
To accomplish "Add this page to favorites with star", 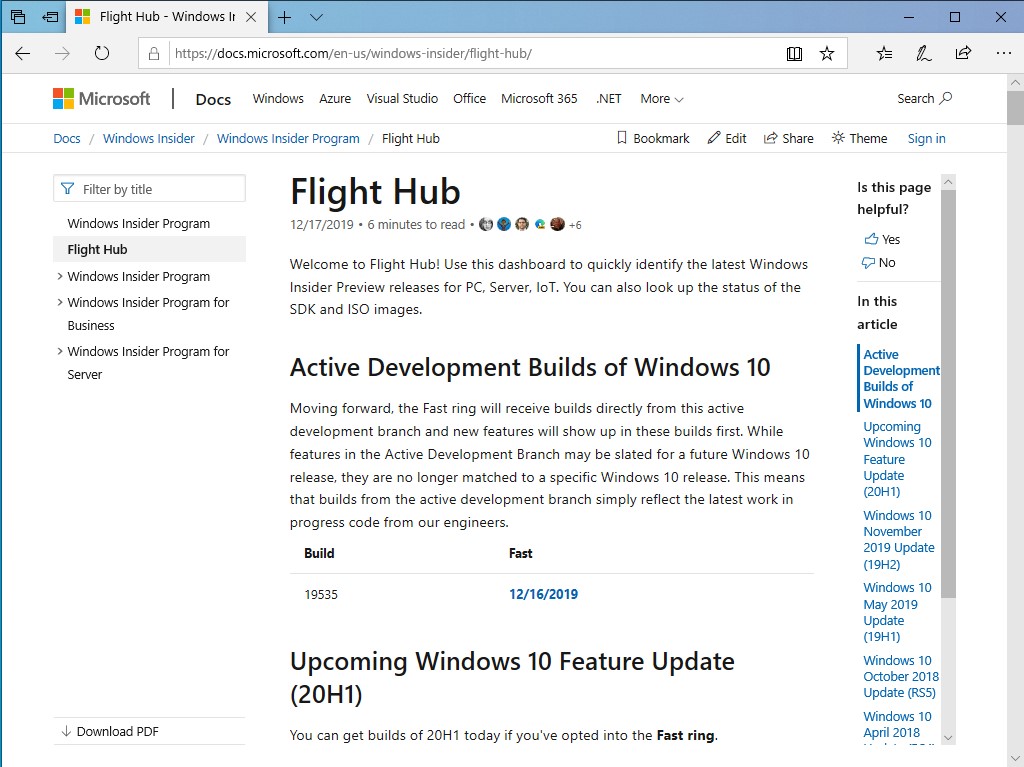I will tap(828, 53).
